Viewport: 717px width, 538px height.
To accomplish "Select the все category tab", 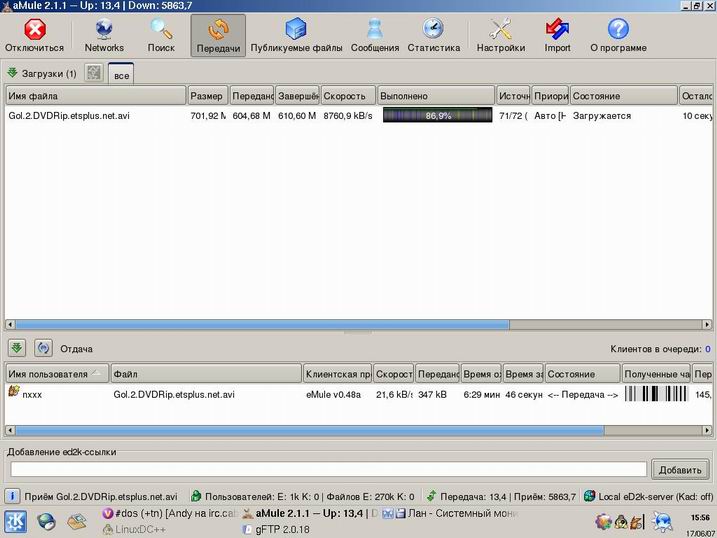I will [x=121, y=75].
